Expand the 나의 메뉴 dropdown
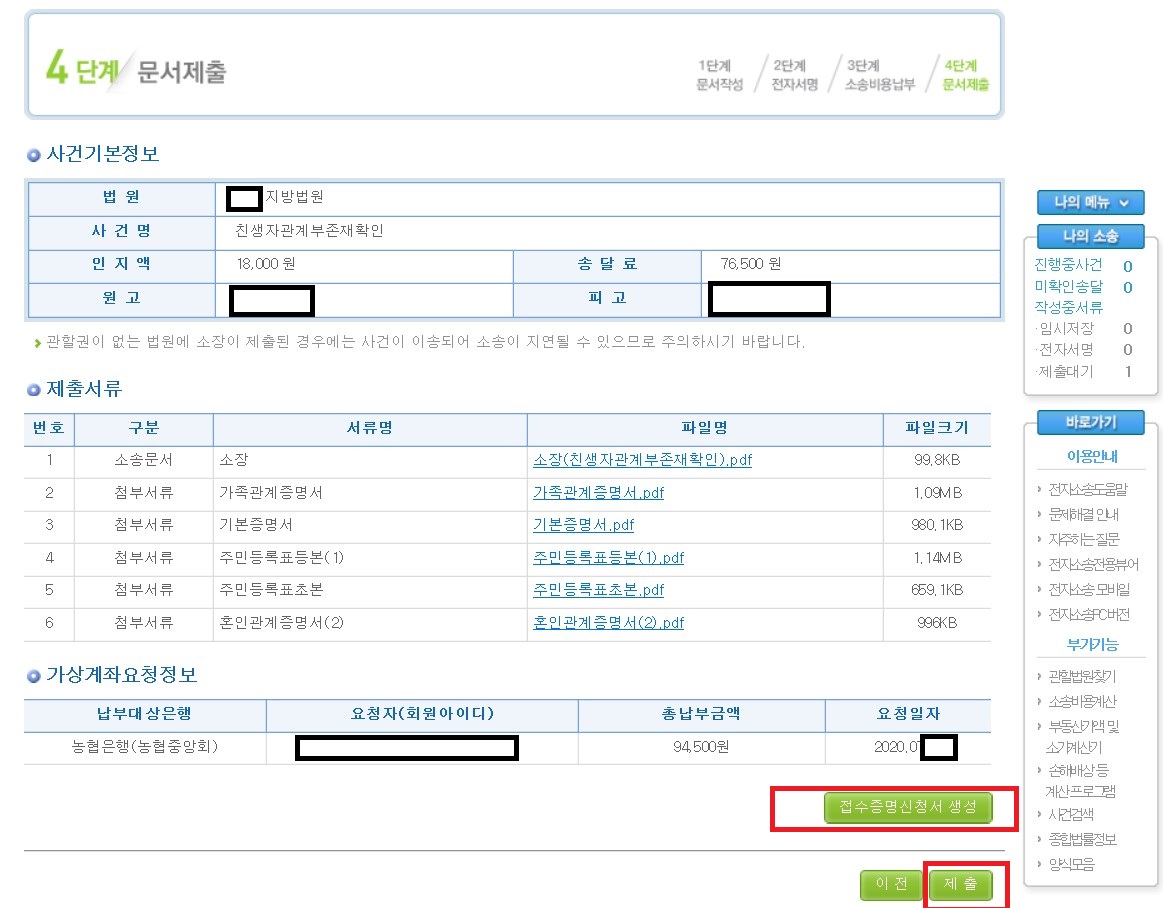 [x=1090, y=202]
